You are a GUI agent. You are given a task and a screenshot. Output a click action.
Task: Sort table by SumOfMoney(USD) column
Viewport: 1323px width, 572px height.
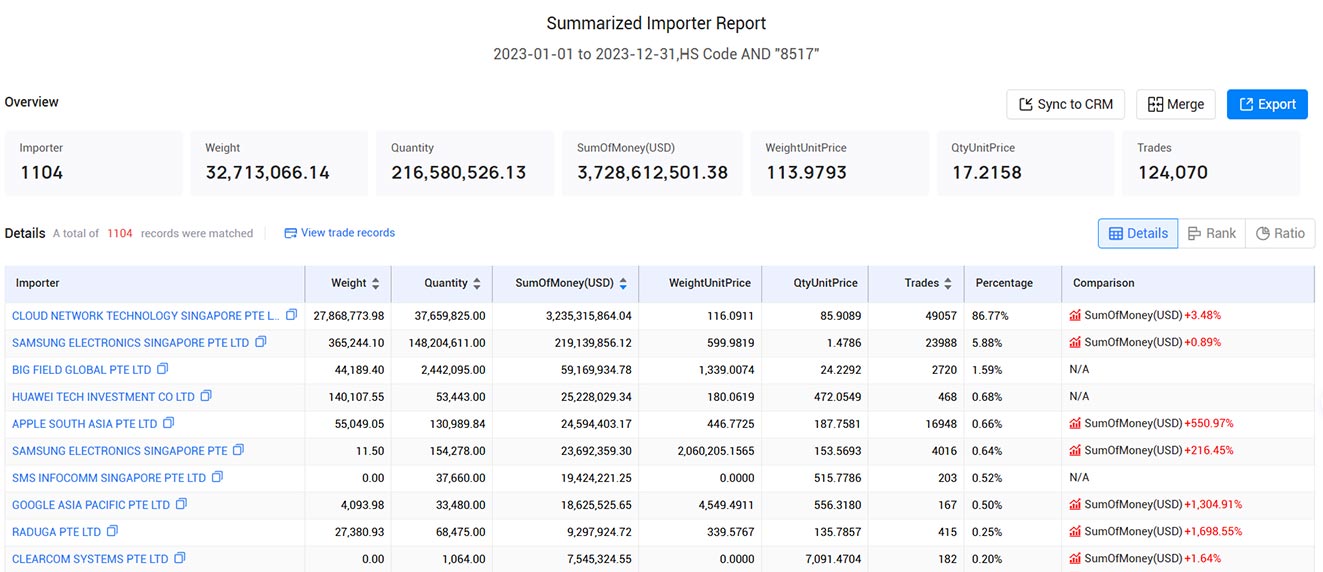(x=623, y=283)
